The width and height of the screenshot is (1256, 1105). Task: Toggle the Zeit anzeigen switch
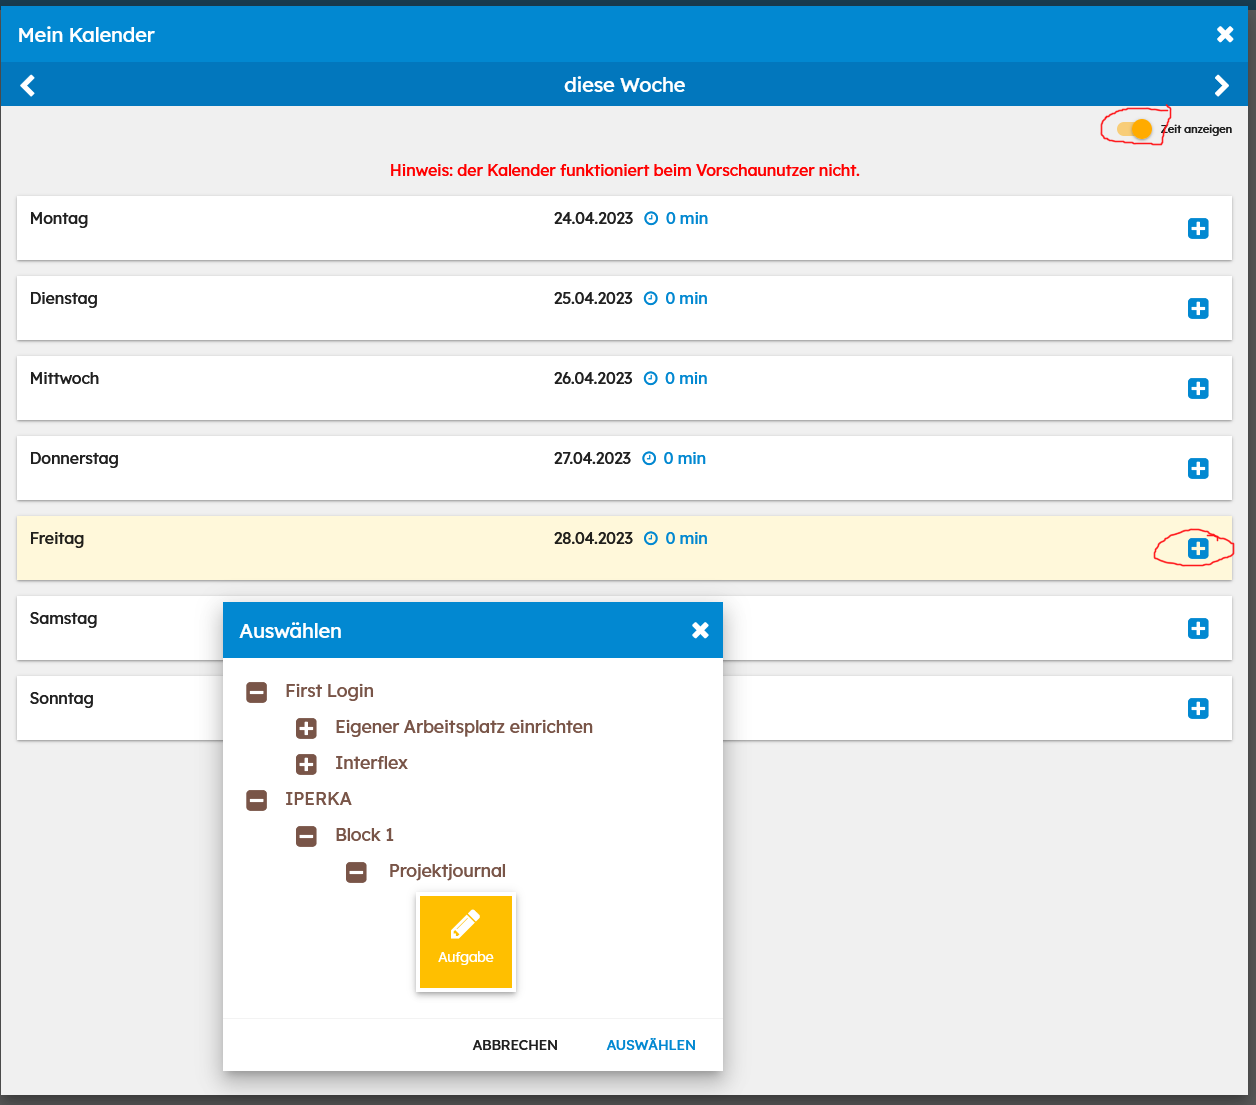coord(1135,129)
